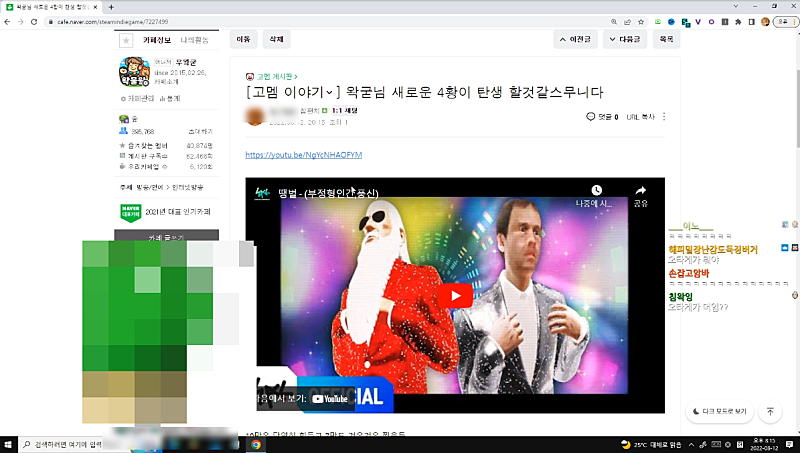Open the Chrome profile avatar

coord(765,22)
